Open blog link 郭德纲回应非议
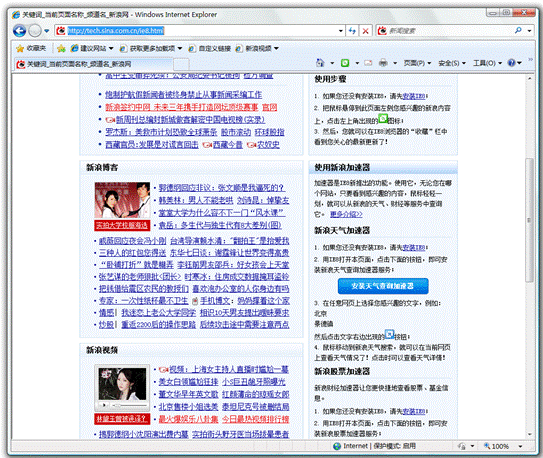543x458 pixels. (222, 188)
